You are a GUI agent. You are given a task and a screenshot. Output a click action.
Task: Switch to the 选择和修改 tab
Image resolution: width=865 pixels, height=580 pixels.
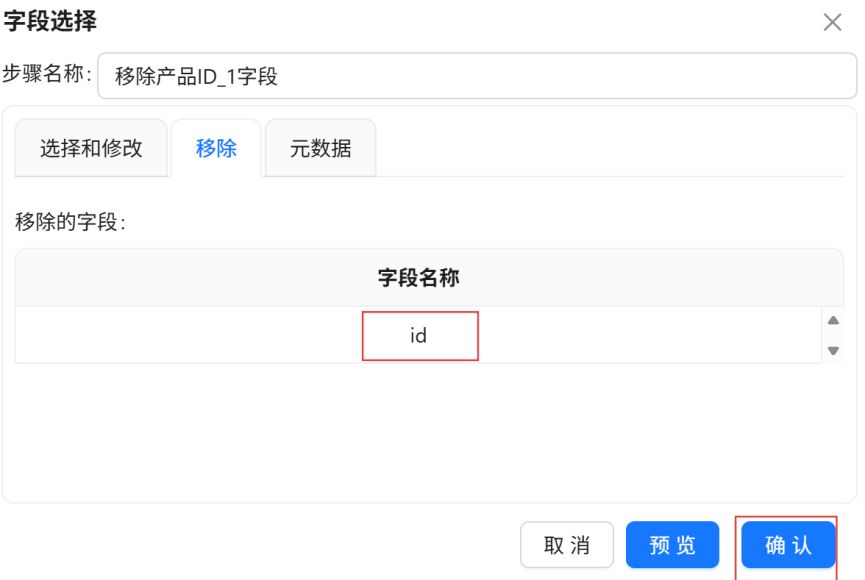91,148
